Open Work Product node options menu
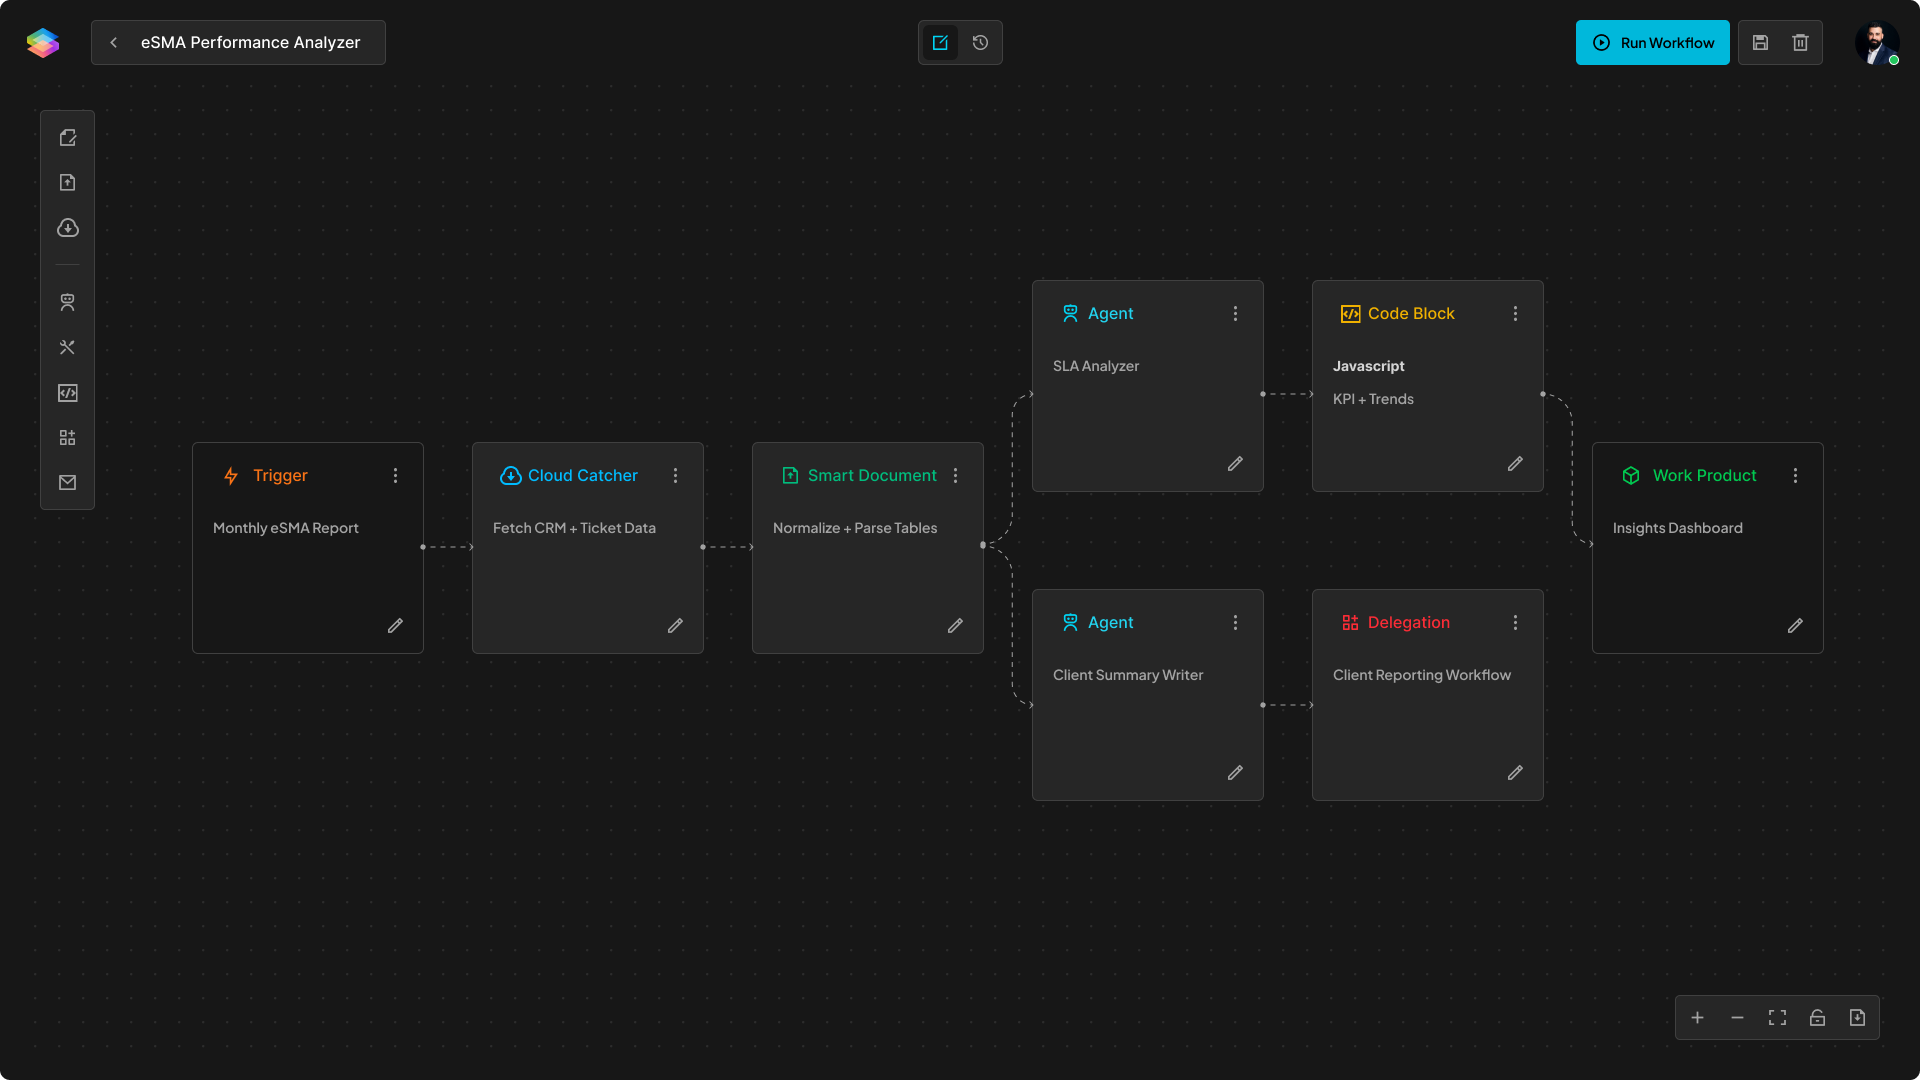Image resolution: width=1920 pixels, height=1080 pixels. [1795, 476]
